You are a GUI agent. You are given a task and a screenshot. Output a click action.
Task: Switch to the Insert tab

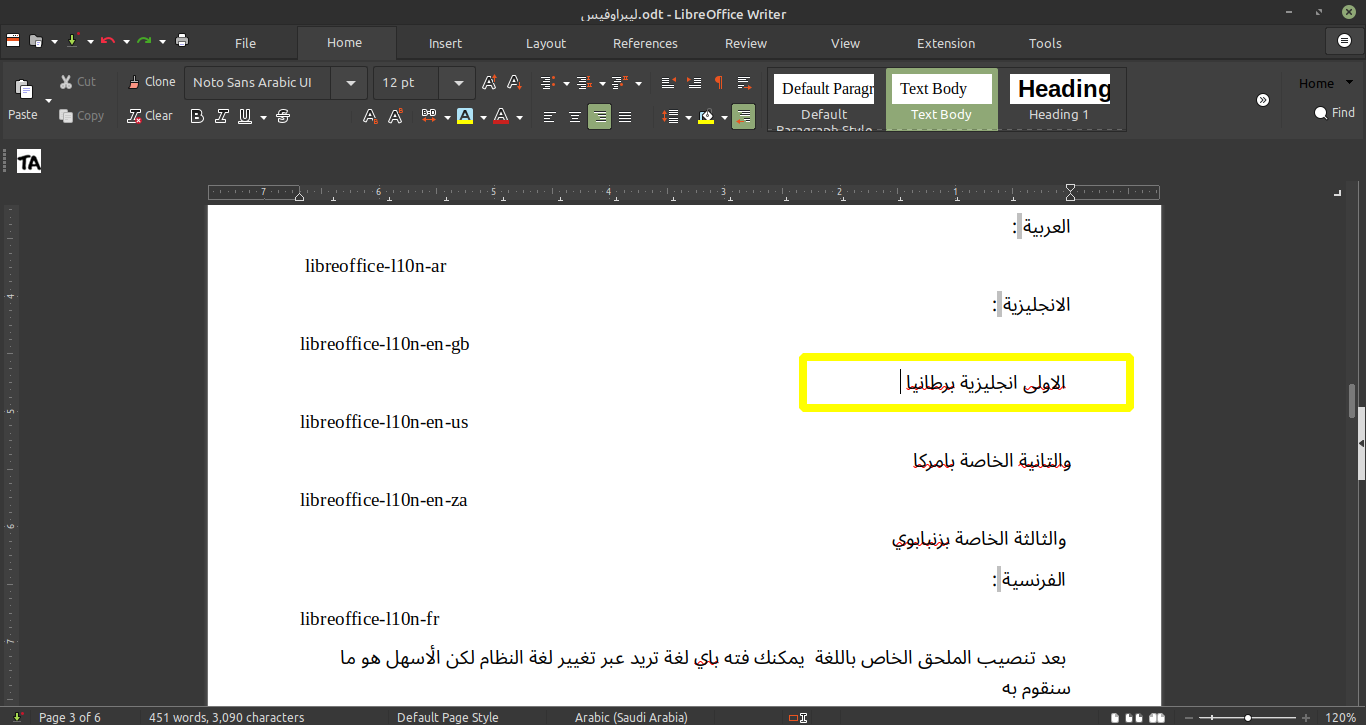(x=445, y=43)
